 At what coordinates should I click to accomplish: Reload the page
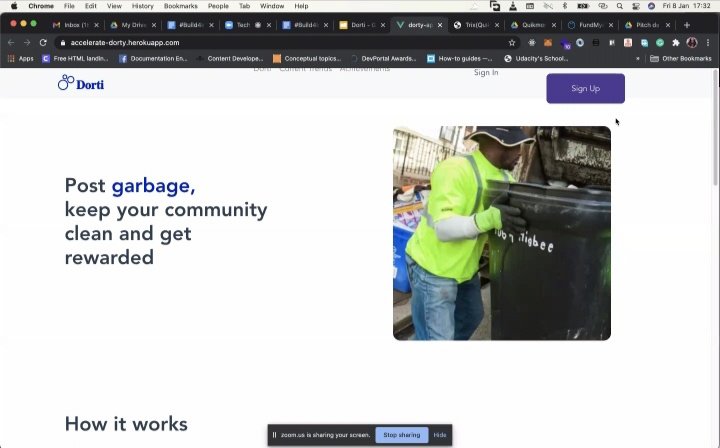point(43,43)
